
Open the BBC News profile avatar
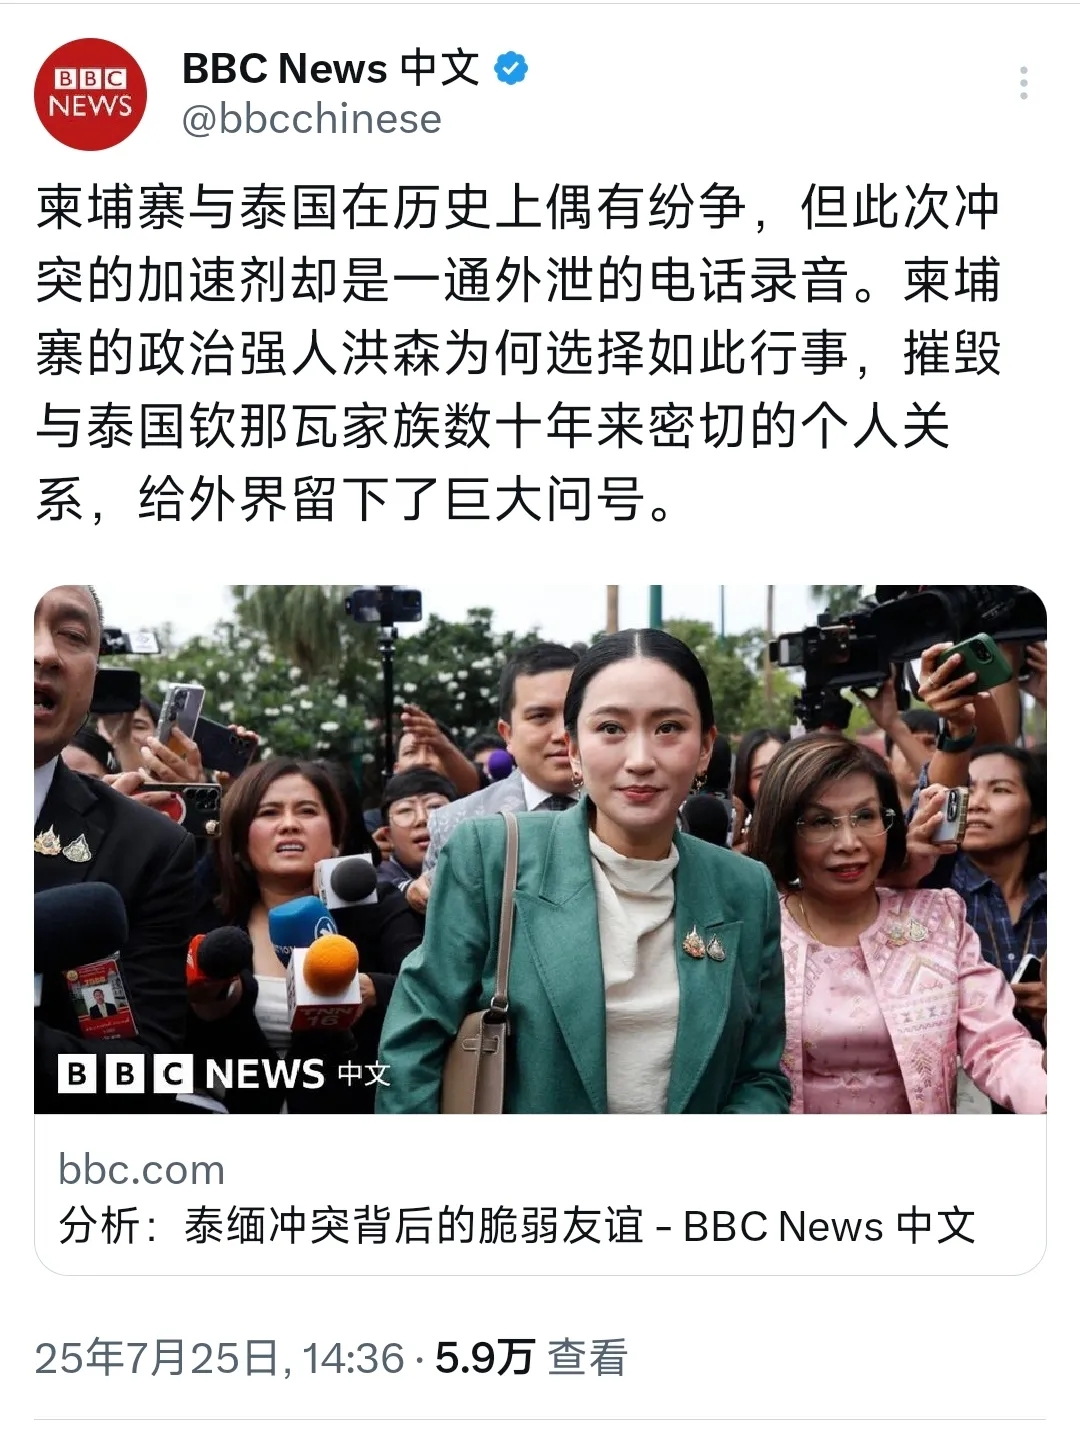click(90, 94)
